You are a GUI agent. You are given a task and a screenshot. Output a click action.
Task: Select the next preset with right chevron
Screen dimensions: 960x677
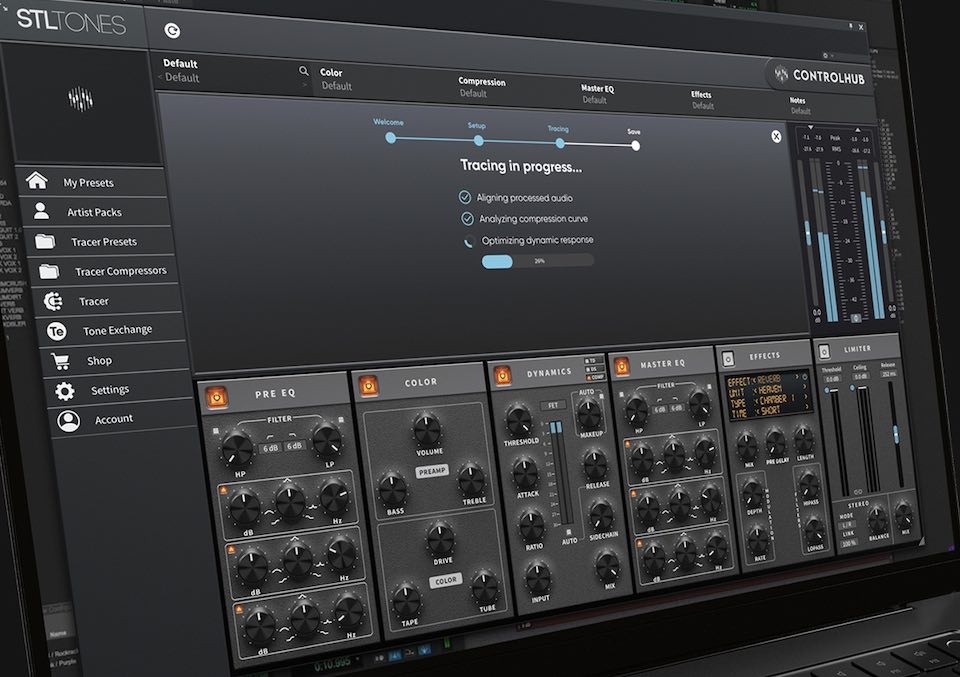point(304,84)
